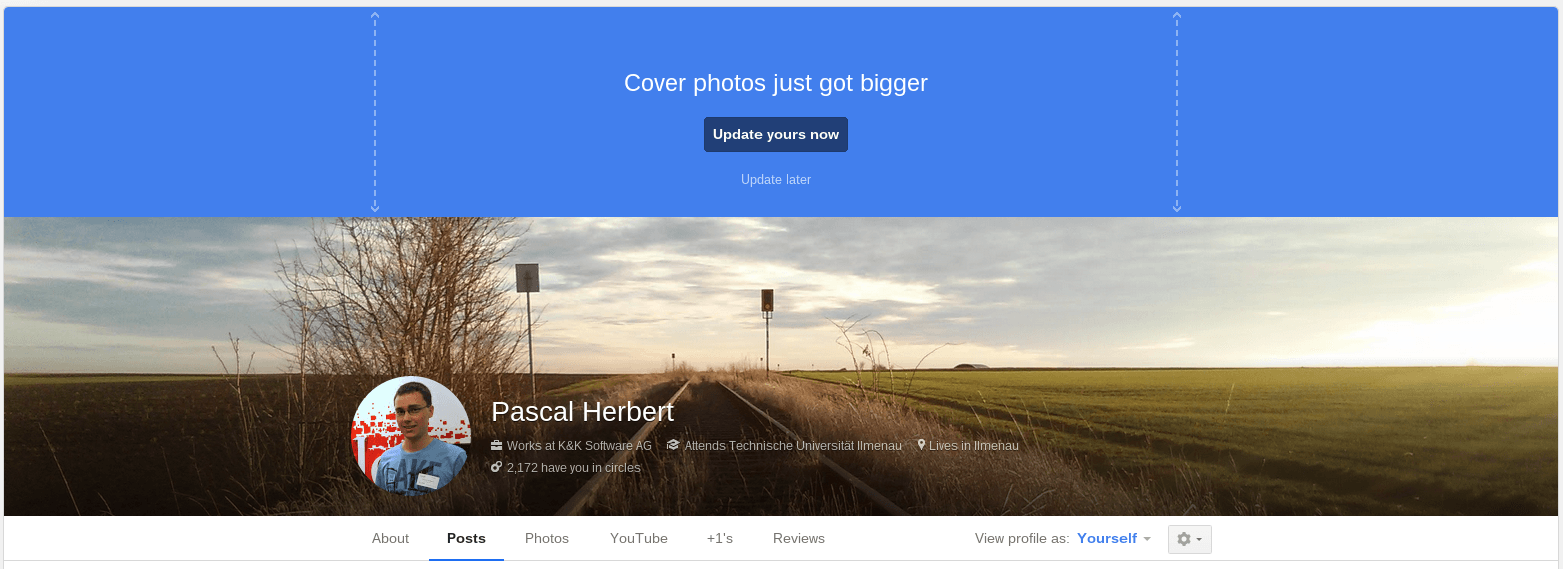This screenshot has height=569, width=1563.
Task: Click the graduation cap icon beside Attends
Action: pyautogui.click(x=673, y=446)
